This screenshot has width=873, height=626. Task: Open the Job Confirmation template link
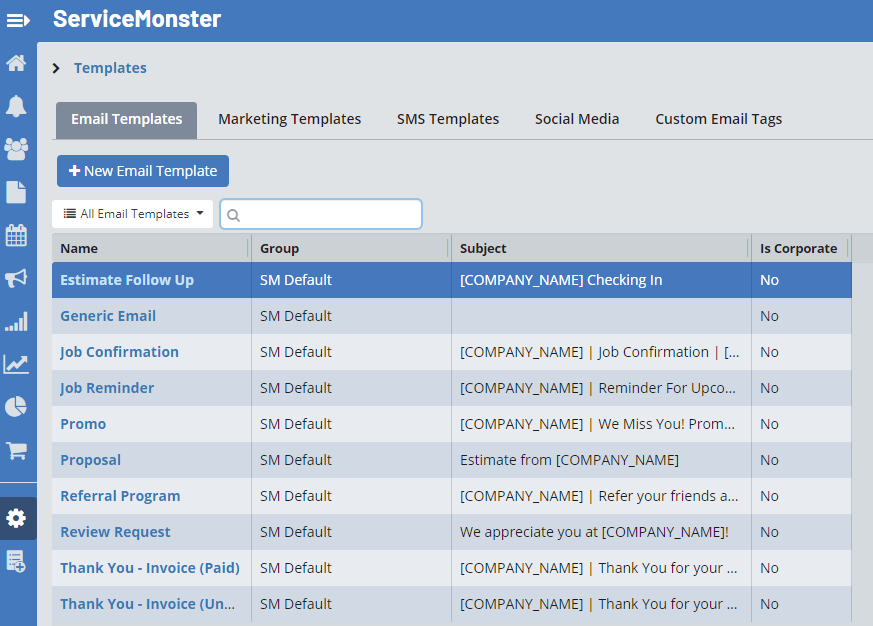119,352
